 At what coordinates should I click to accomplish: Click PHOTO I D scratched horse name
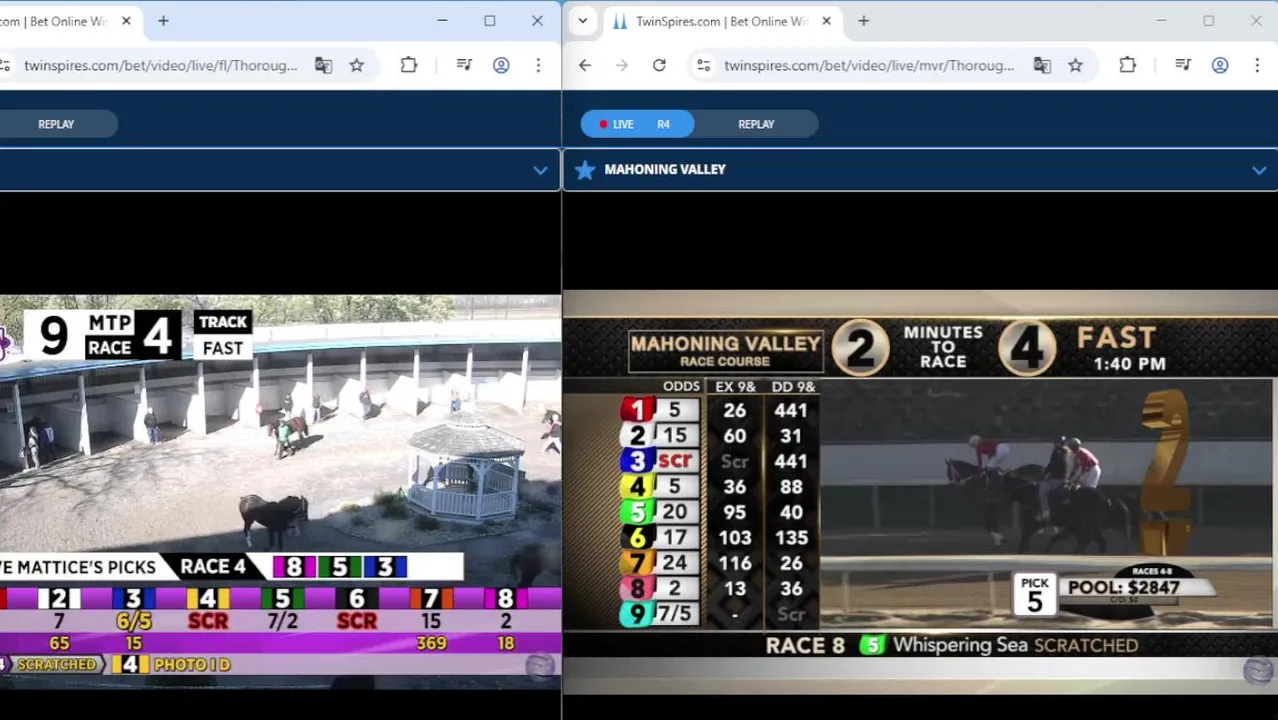(x=192, y=664)
